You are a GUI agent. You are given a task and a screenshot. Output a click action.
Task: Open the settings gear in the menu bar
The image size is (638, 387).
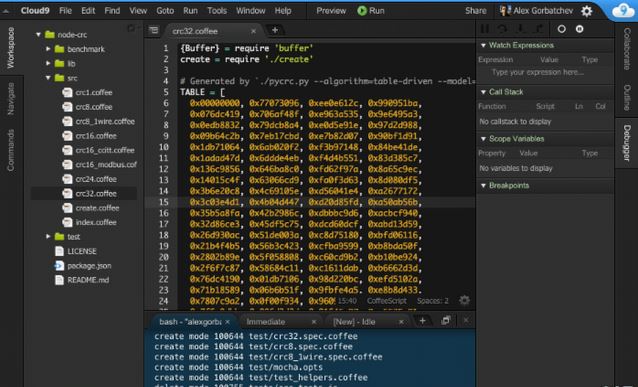coord(586,11)
